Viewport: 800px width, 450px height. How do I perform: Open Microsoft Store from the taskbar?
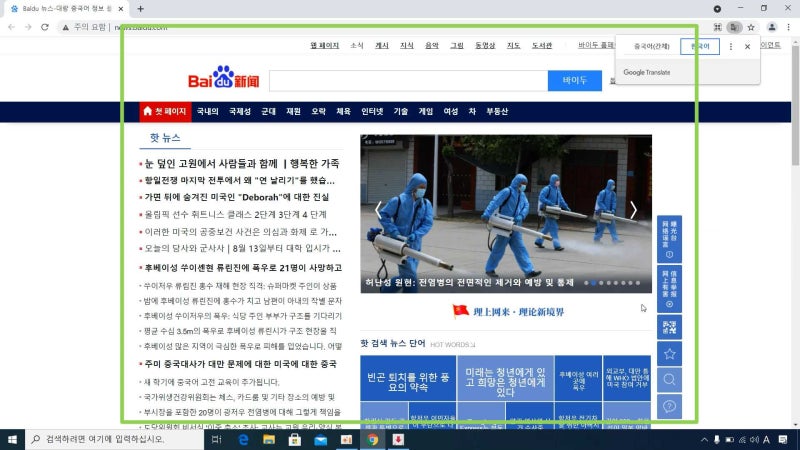coord(294,439)
